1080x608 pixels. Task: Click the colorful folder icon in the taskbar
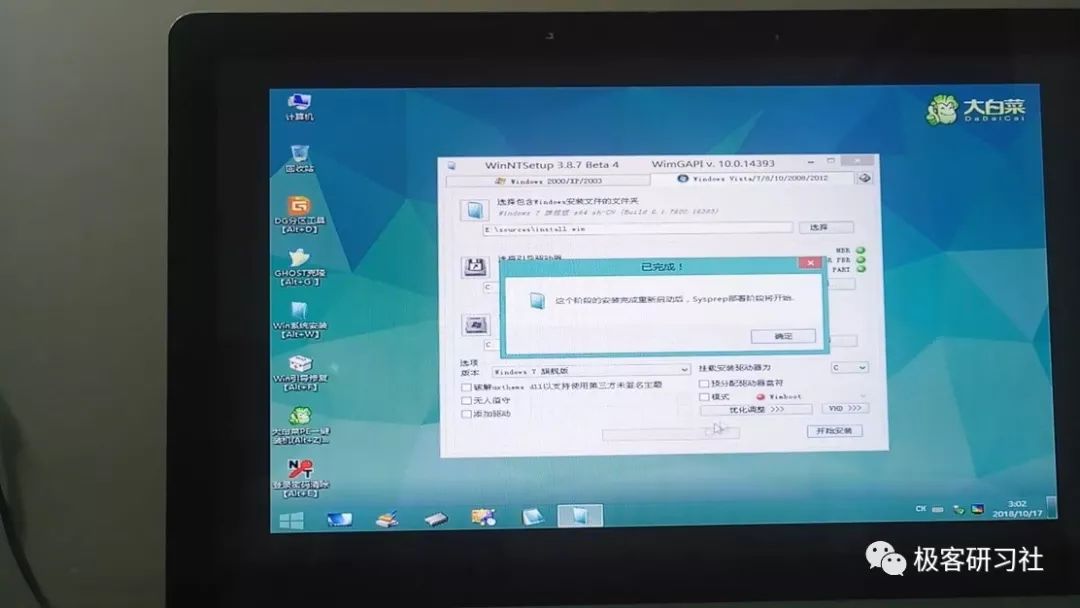(484, 517)
